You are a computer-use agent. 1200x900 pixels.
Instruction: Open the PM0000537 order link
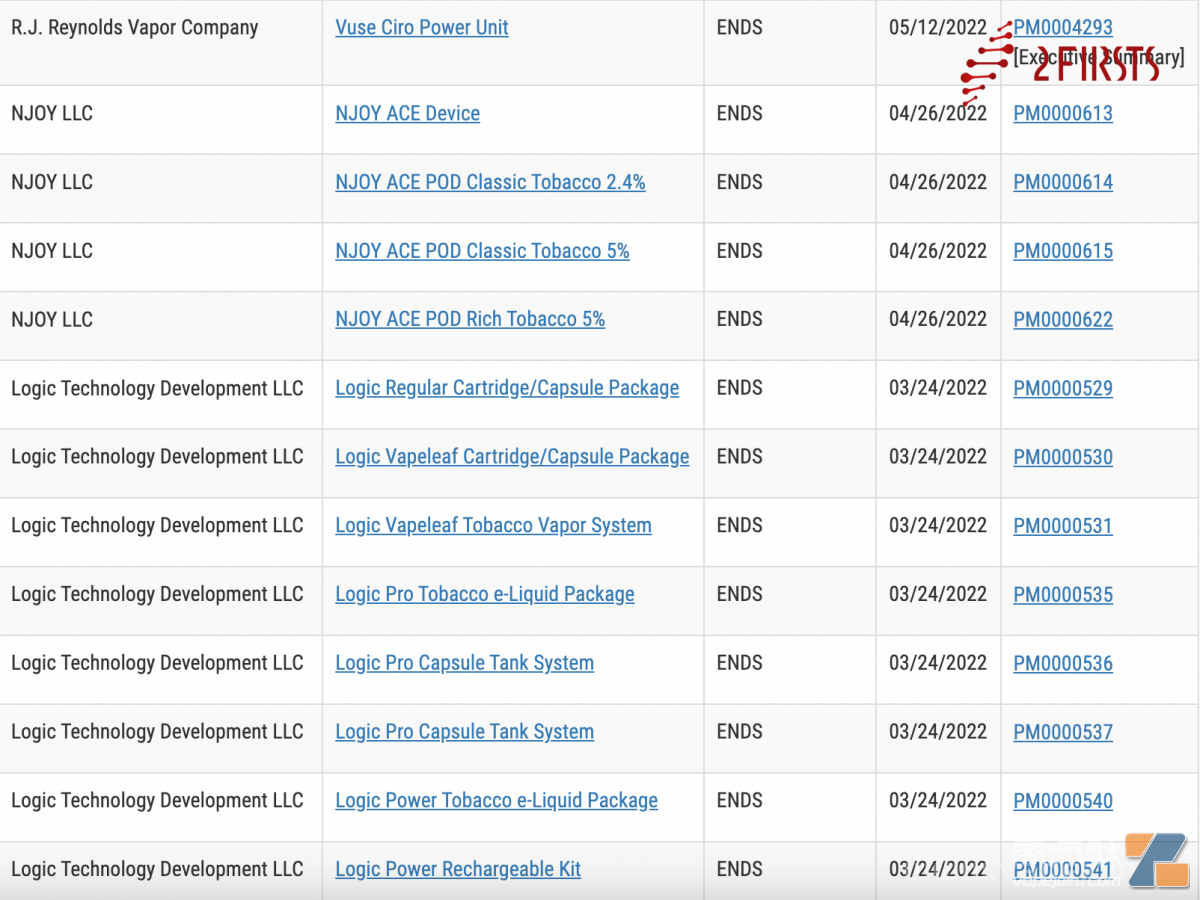1062,733
